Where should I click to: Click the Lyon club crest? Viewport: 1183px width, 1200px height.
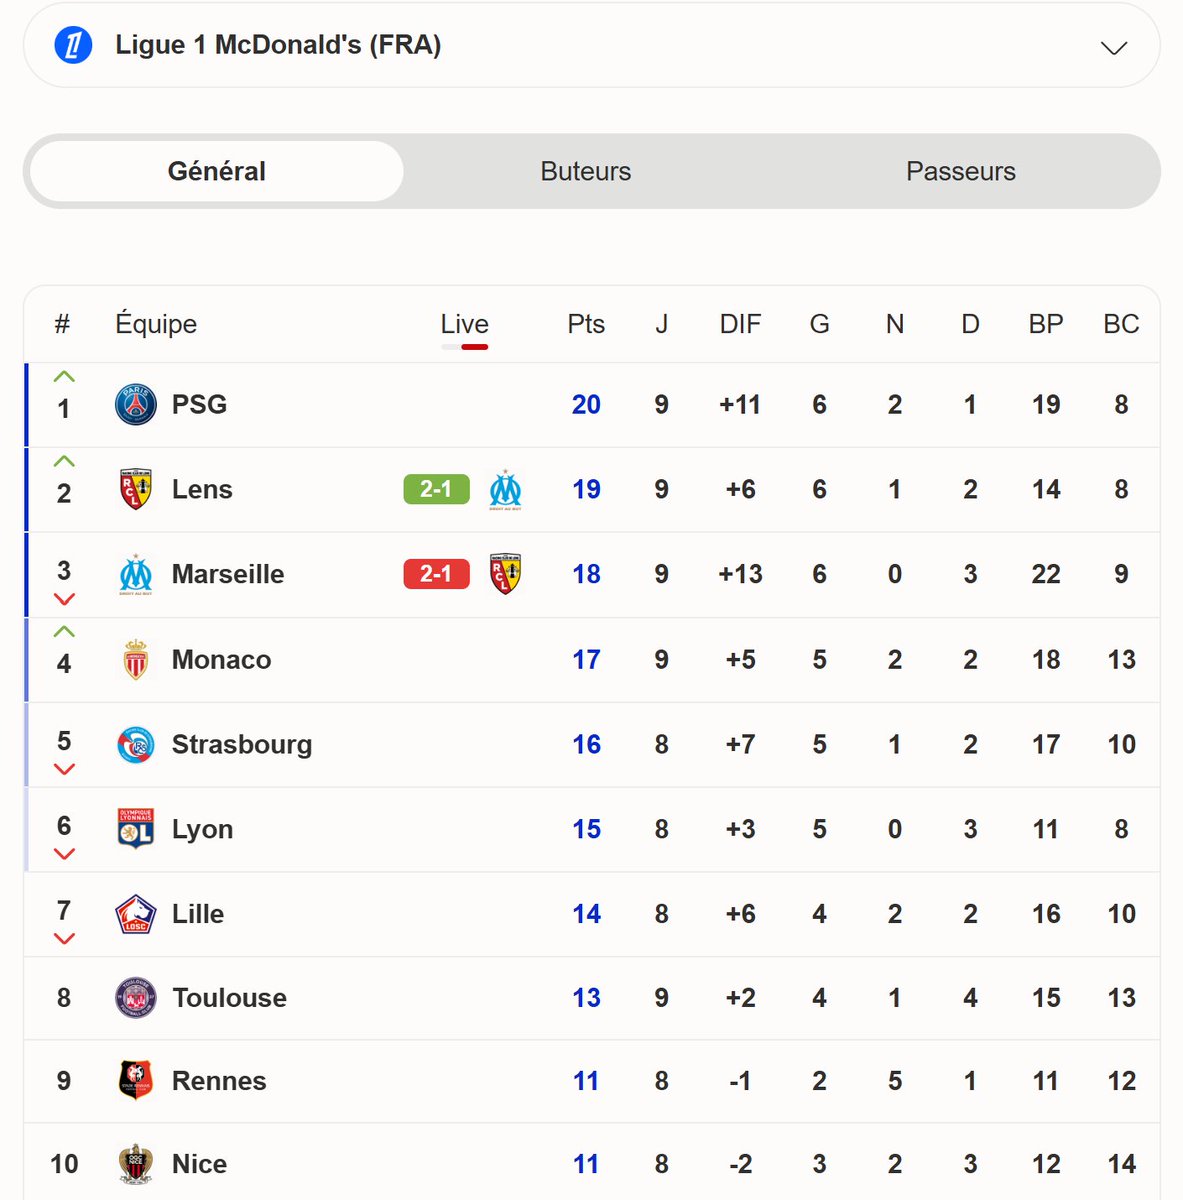click(136, 829)
